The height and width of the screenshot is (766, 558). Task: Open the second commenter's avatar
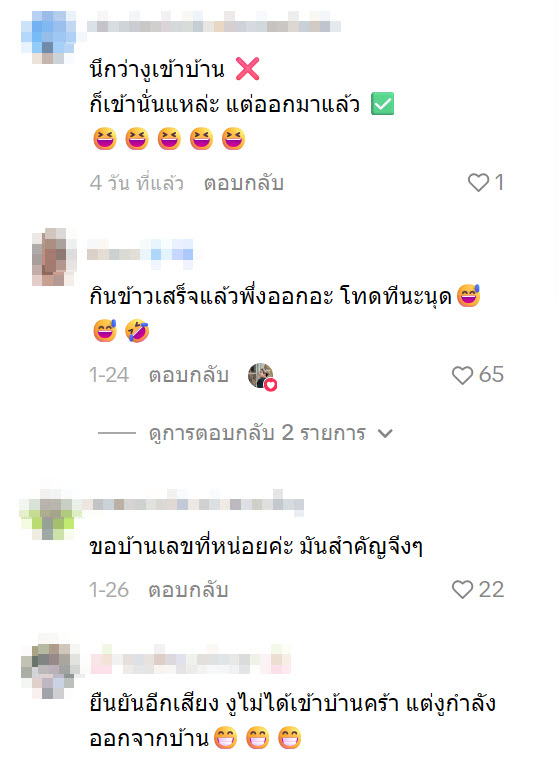[x=54, y=256]
